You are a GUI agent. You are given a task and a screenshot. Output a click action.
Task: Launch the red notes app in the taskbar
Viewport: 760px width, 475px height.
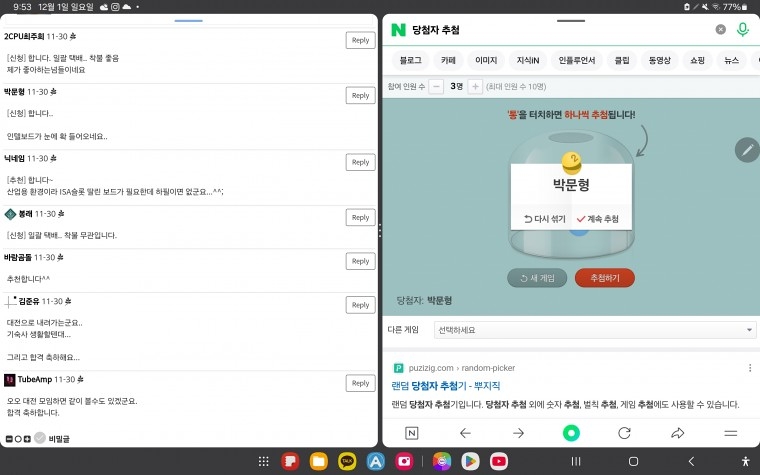(x=290, y=461)
